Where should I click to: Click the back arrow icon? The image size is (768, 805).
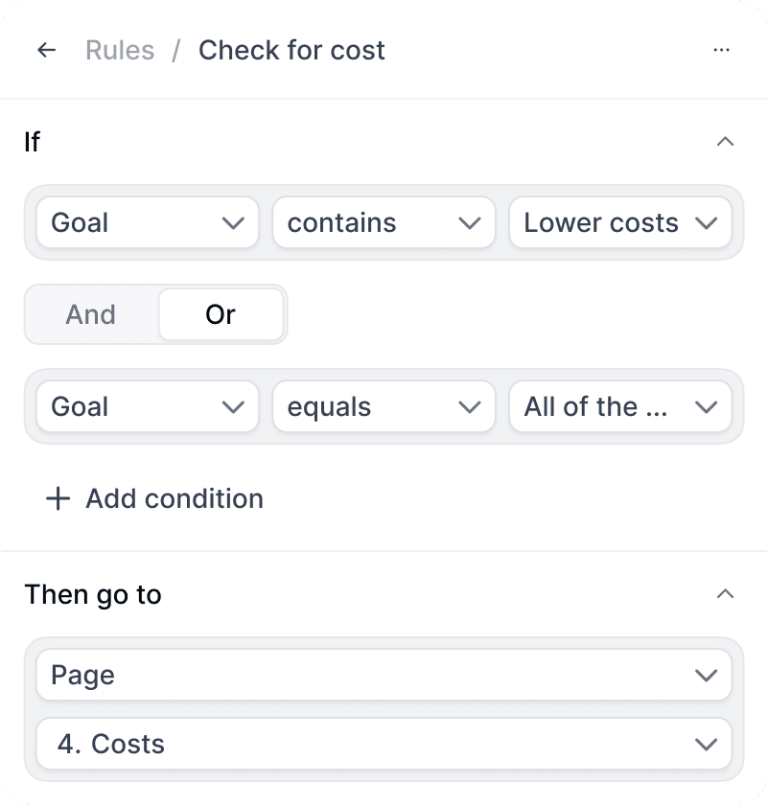click(x=46, y=50)
